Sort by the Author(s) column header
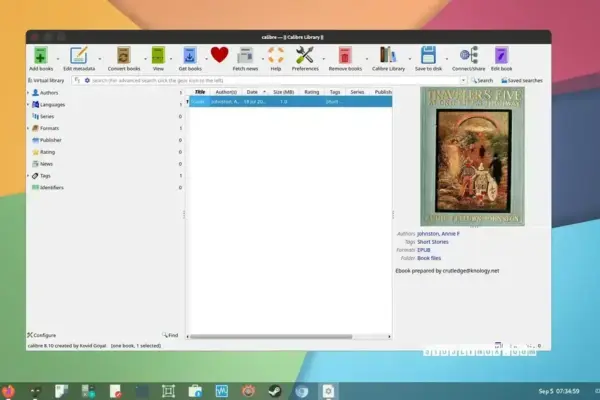 pos(226,92)
